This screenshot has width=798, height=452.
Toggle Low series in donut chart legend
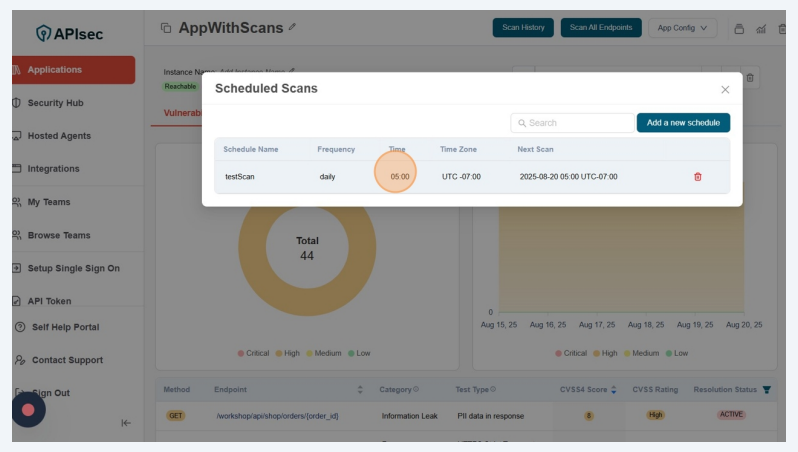pyautogui.click(x=358, y=353)
